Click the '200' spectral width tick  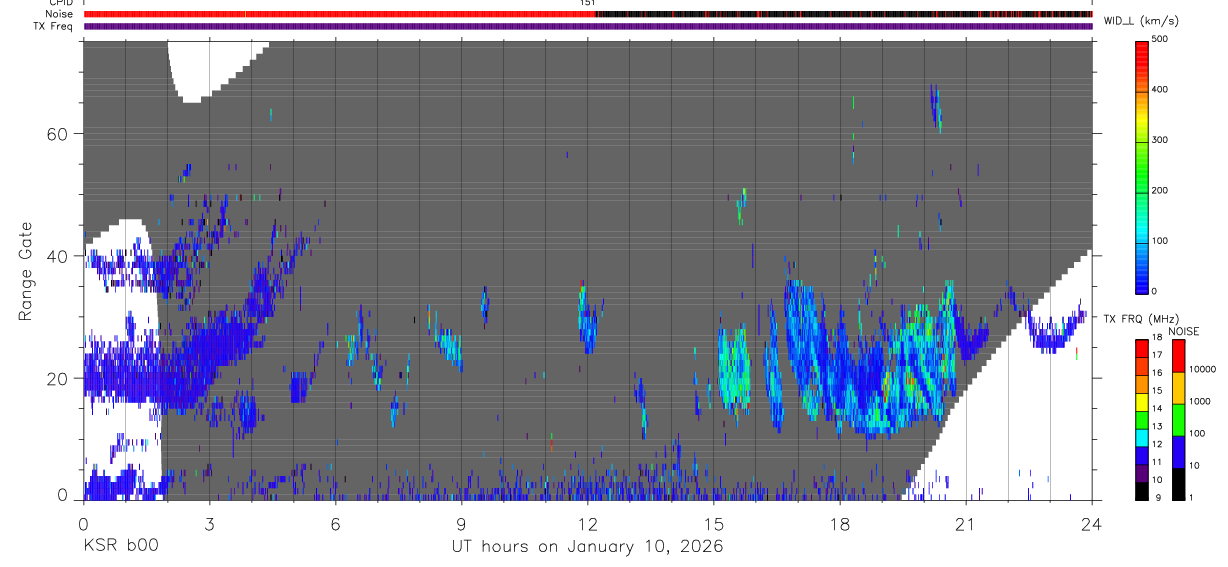click(x=1160, y=190)
